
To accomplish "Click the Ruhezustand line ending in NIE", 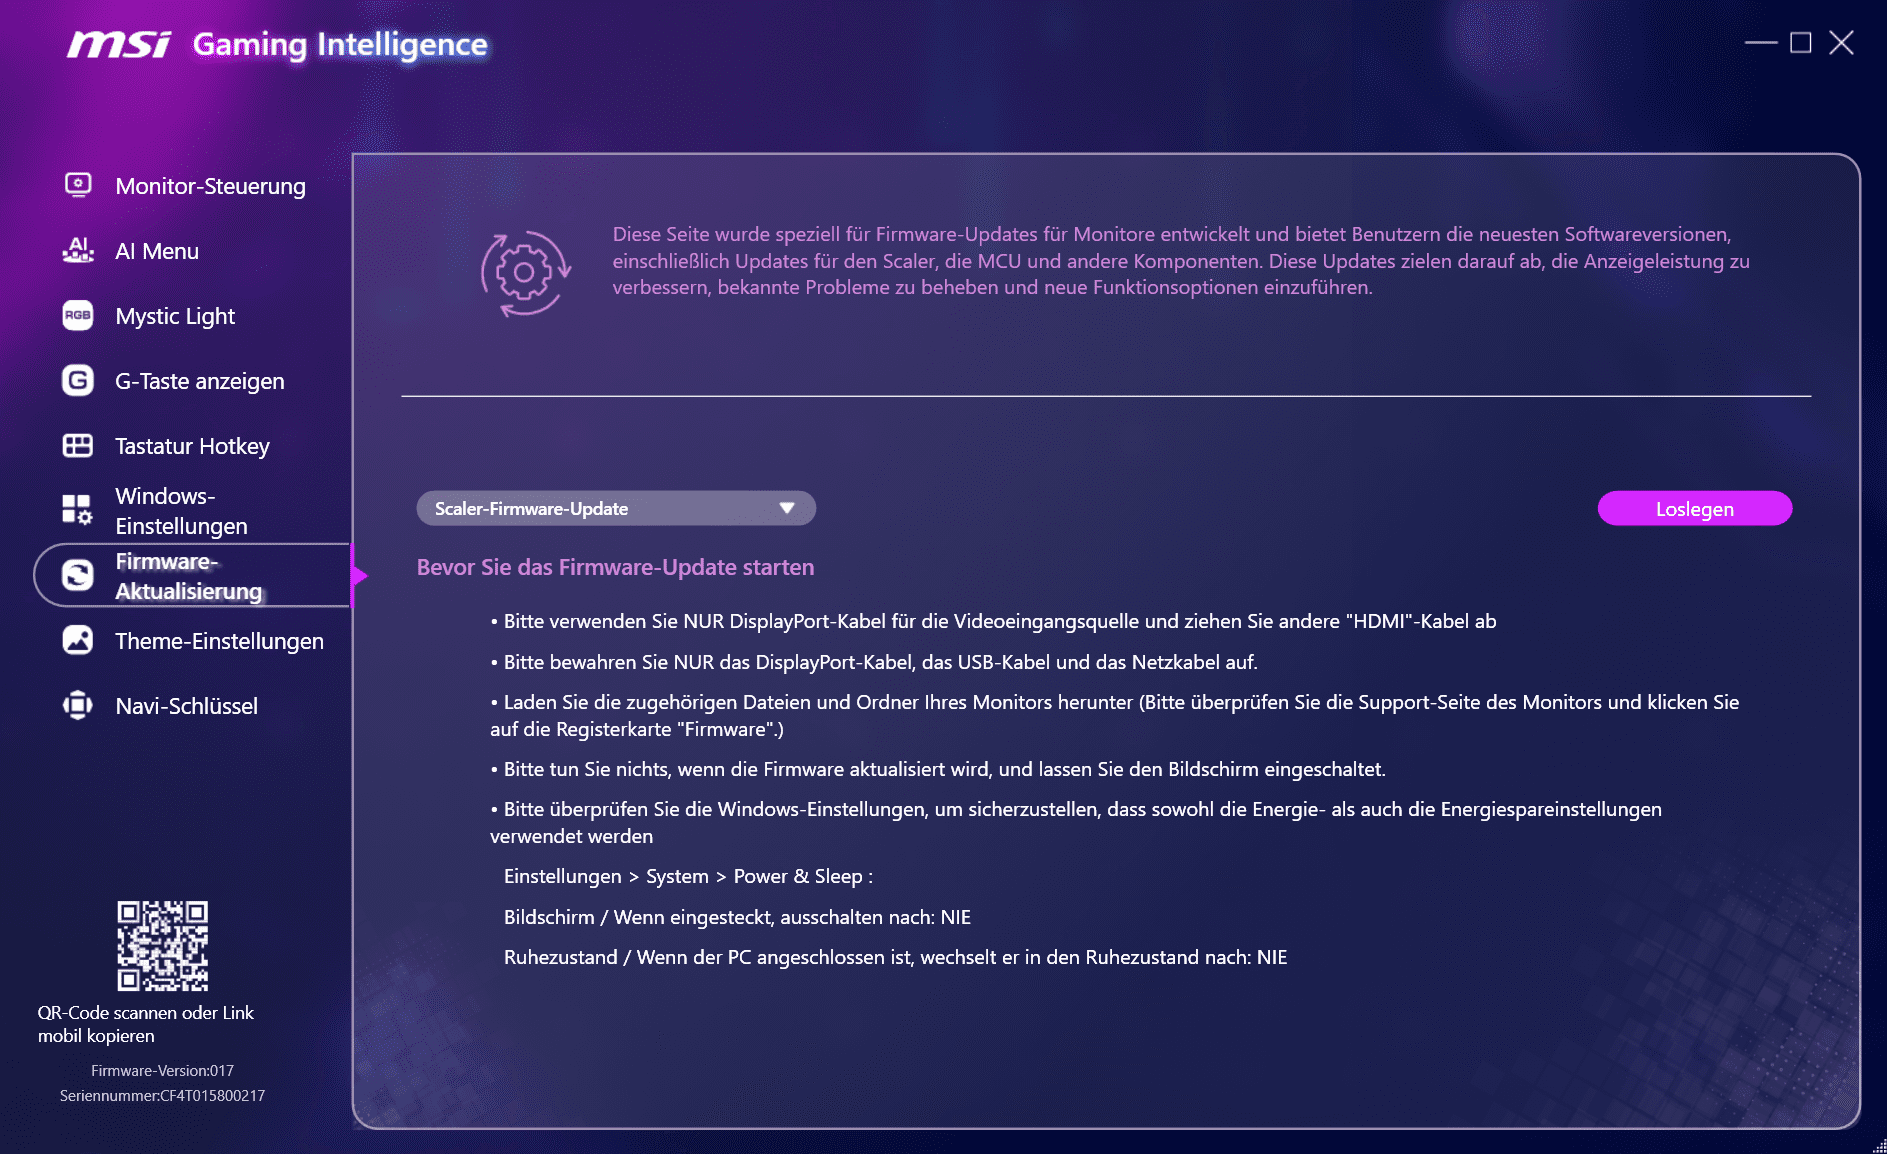I will [x=895, y=957].
